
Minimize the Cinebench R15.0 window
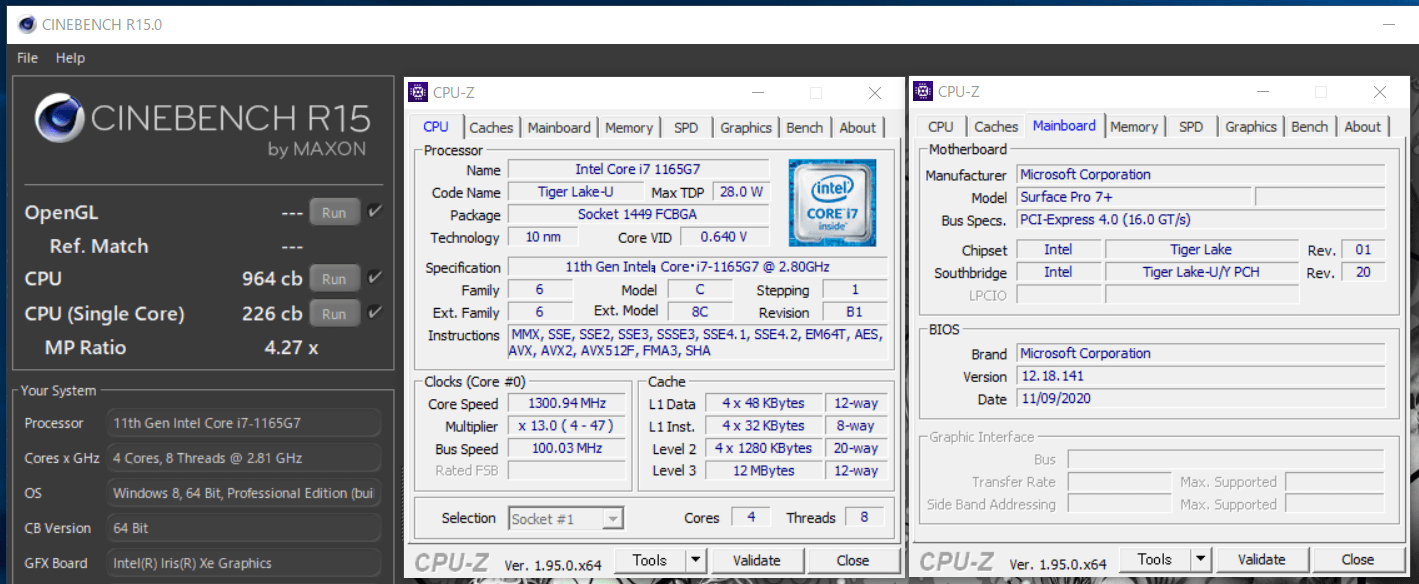[x=1390, y=24]
